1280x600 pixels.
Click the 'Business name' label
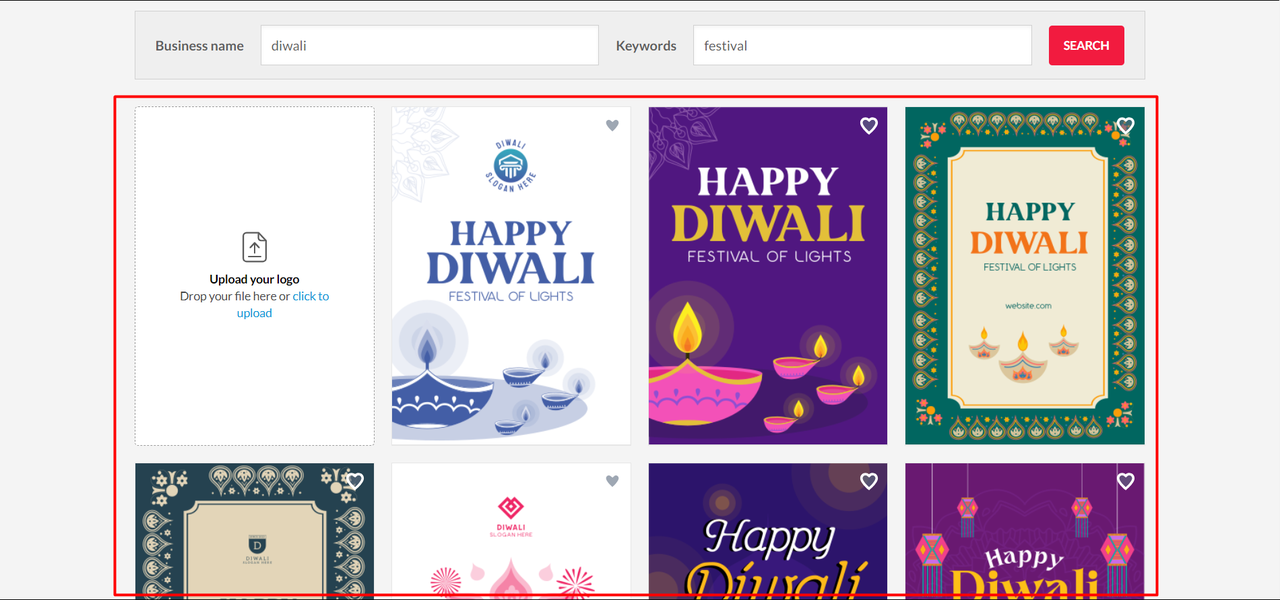[199, 45]
